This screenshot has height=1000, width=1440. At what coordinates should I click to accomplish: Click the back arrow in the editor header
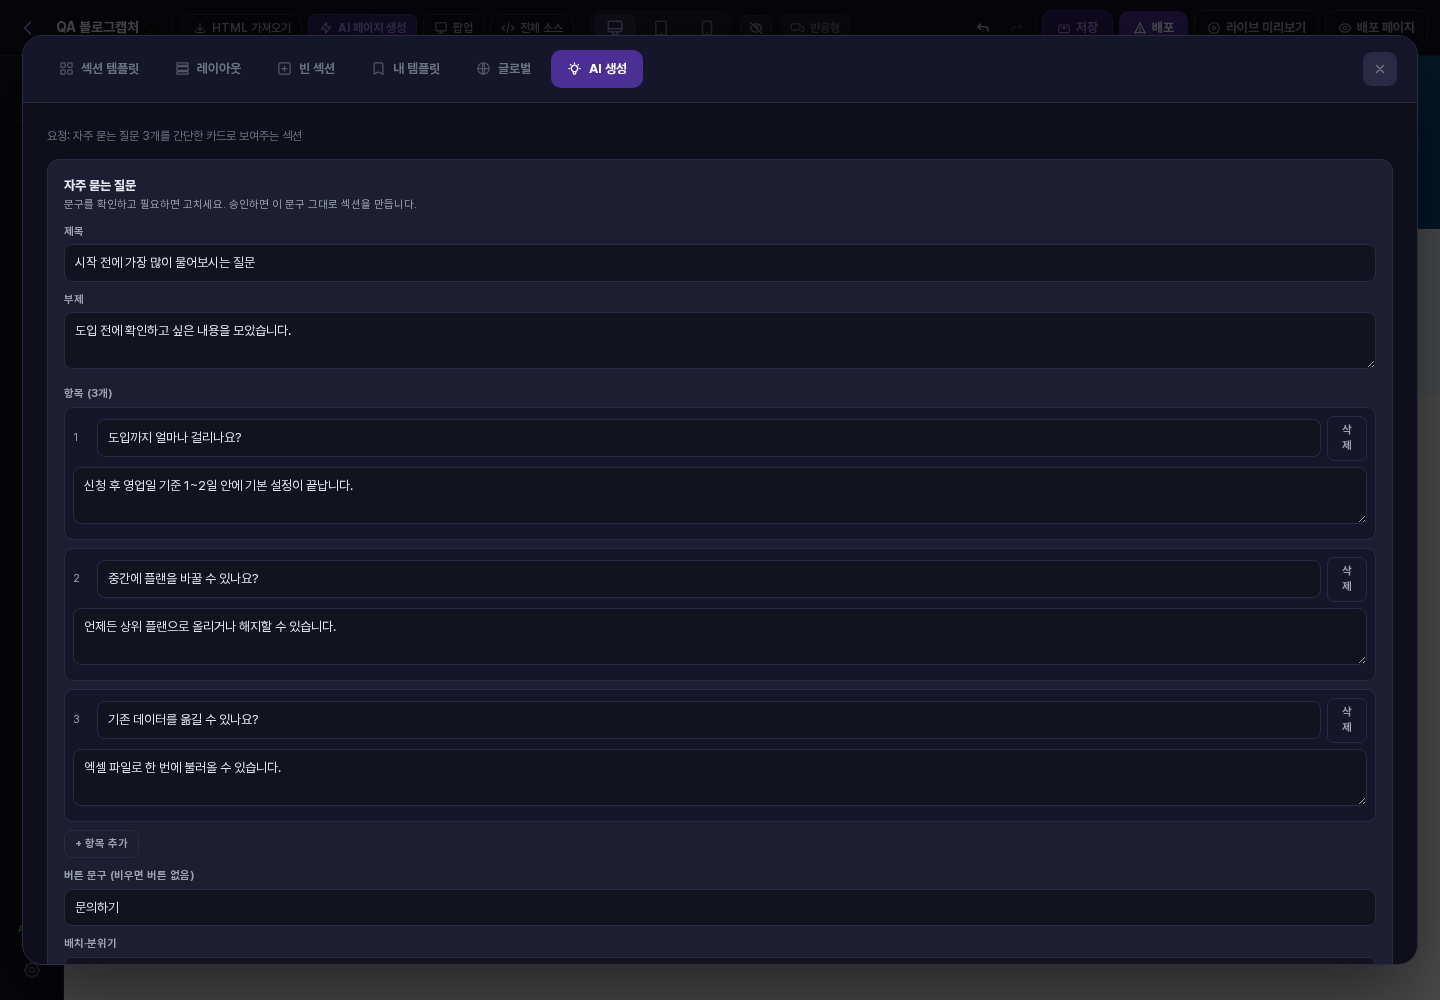point(28,28)
